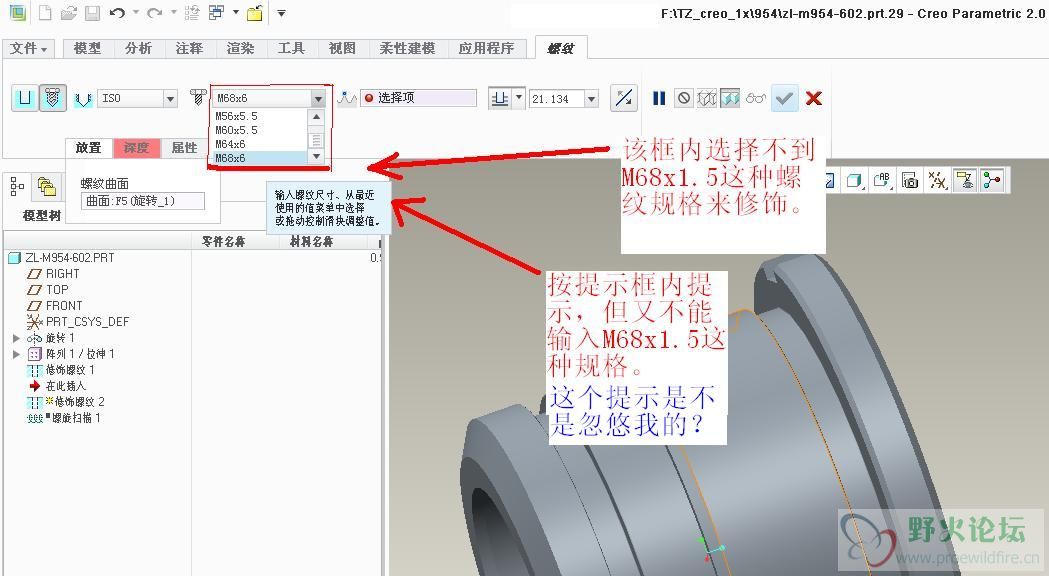Open the depth option dropdown arrow
The width and height of the screenshot is (1049, 576).
click(x=518, y=98)
